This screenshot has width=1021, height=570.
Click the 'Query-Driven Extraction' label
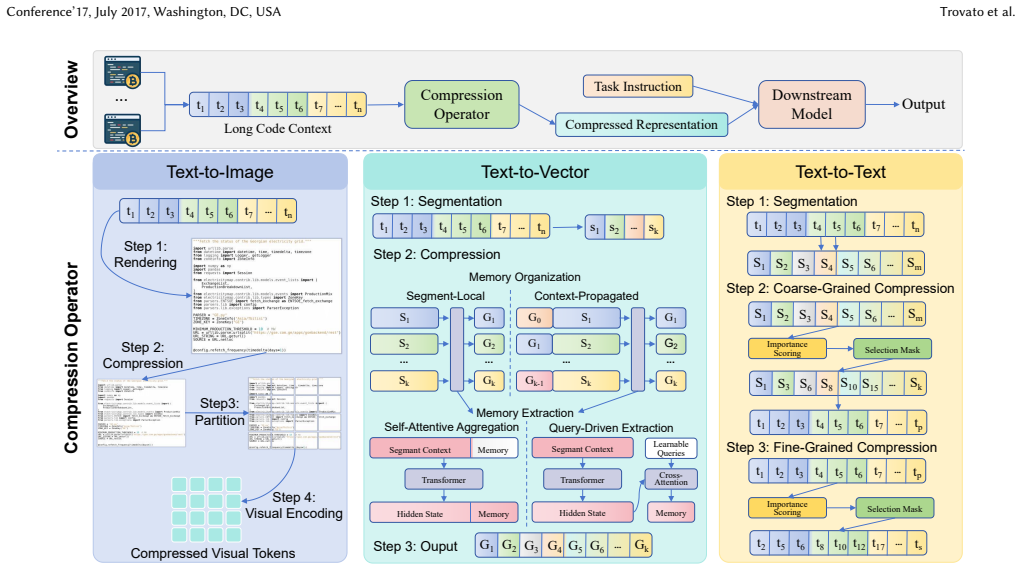point(611,428)
